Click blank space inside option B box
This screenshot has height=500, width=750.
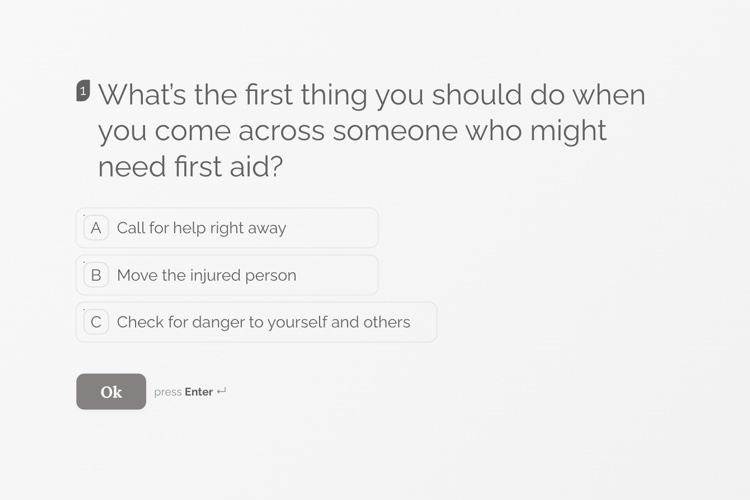coord(337,275)
